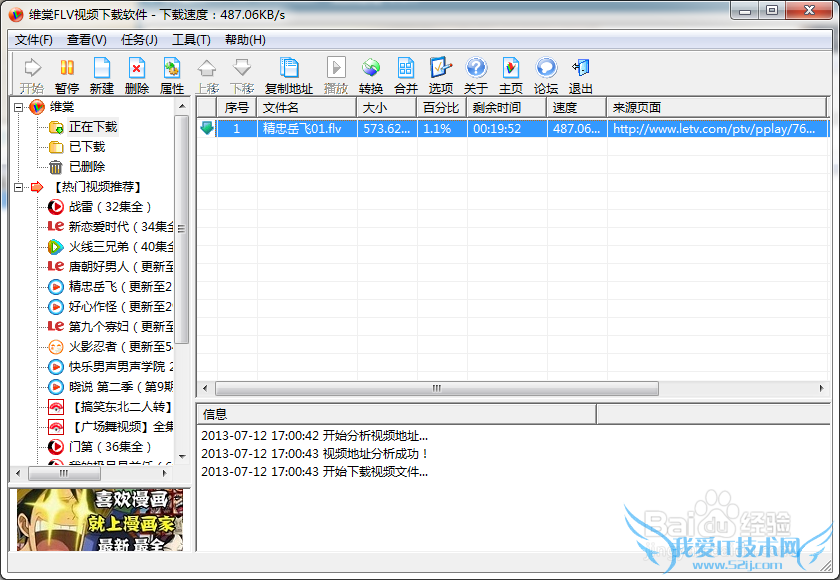Sort by 剩余时间 column header

pos(507,108)
